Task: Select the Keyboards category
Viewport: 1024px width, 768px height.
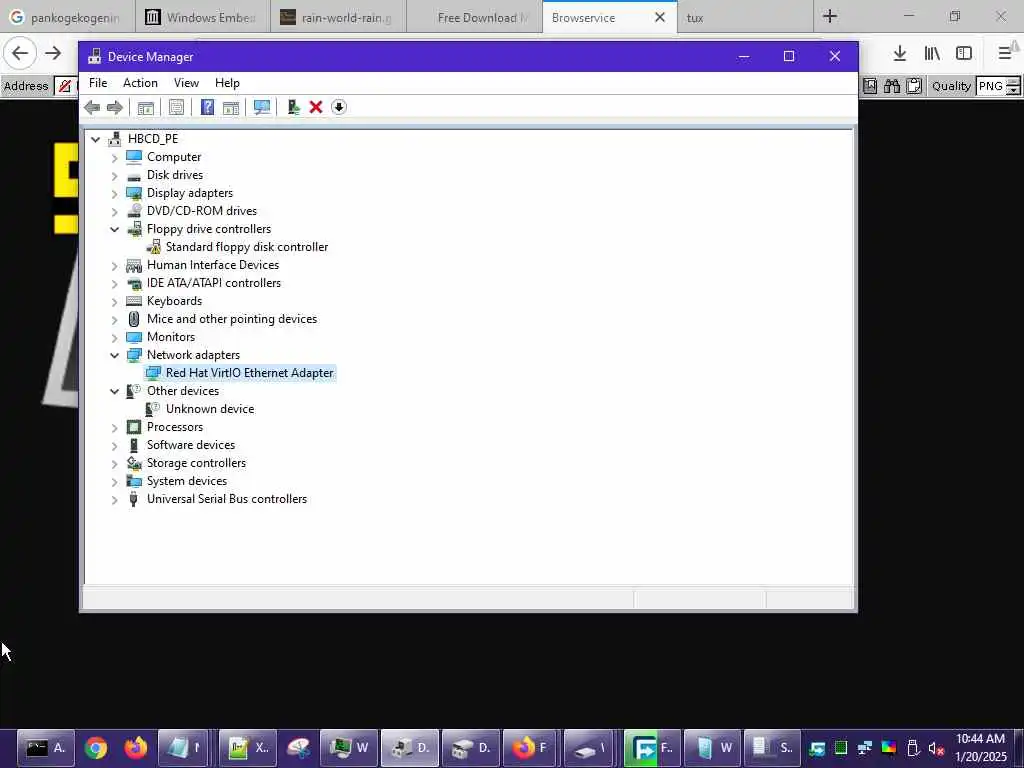Action: [x=174, y=301]
